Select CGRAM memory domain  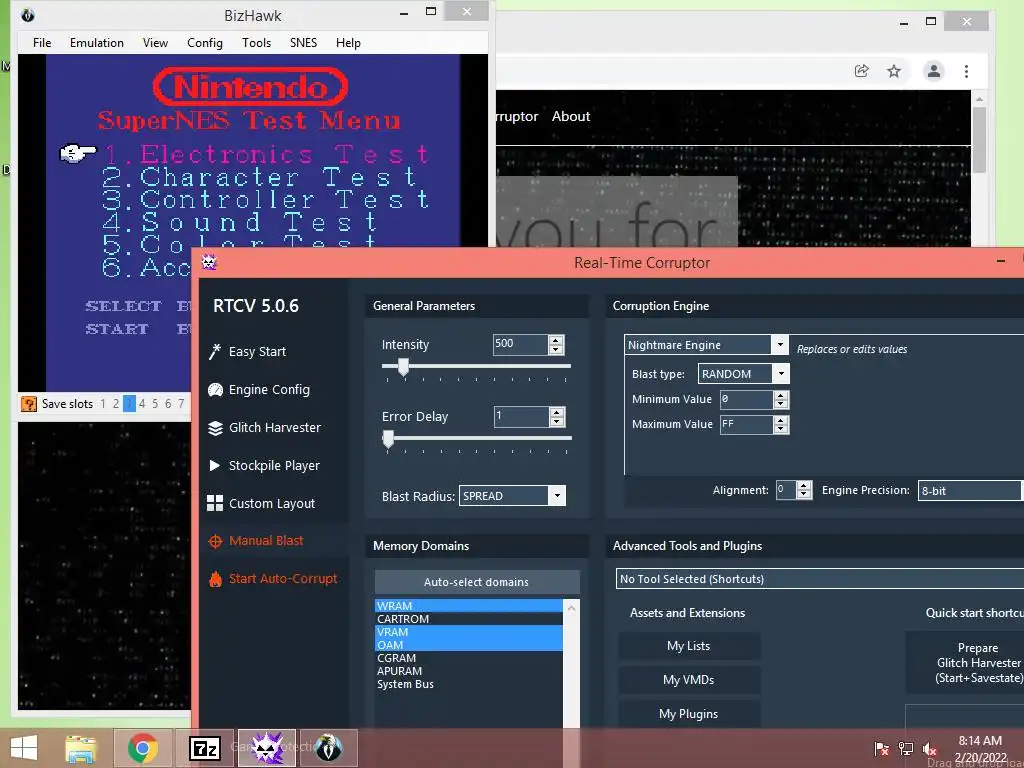469,658
